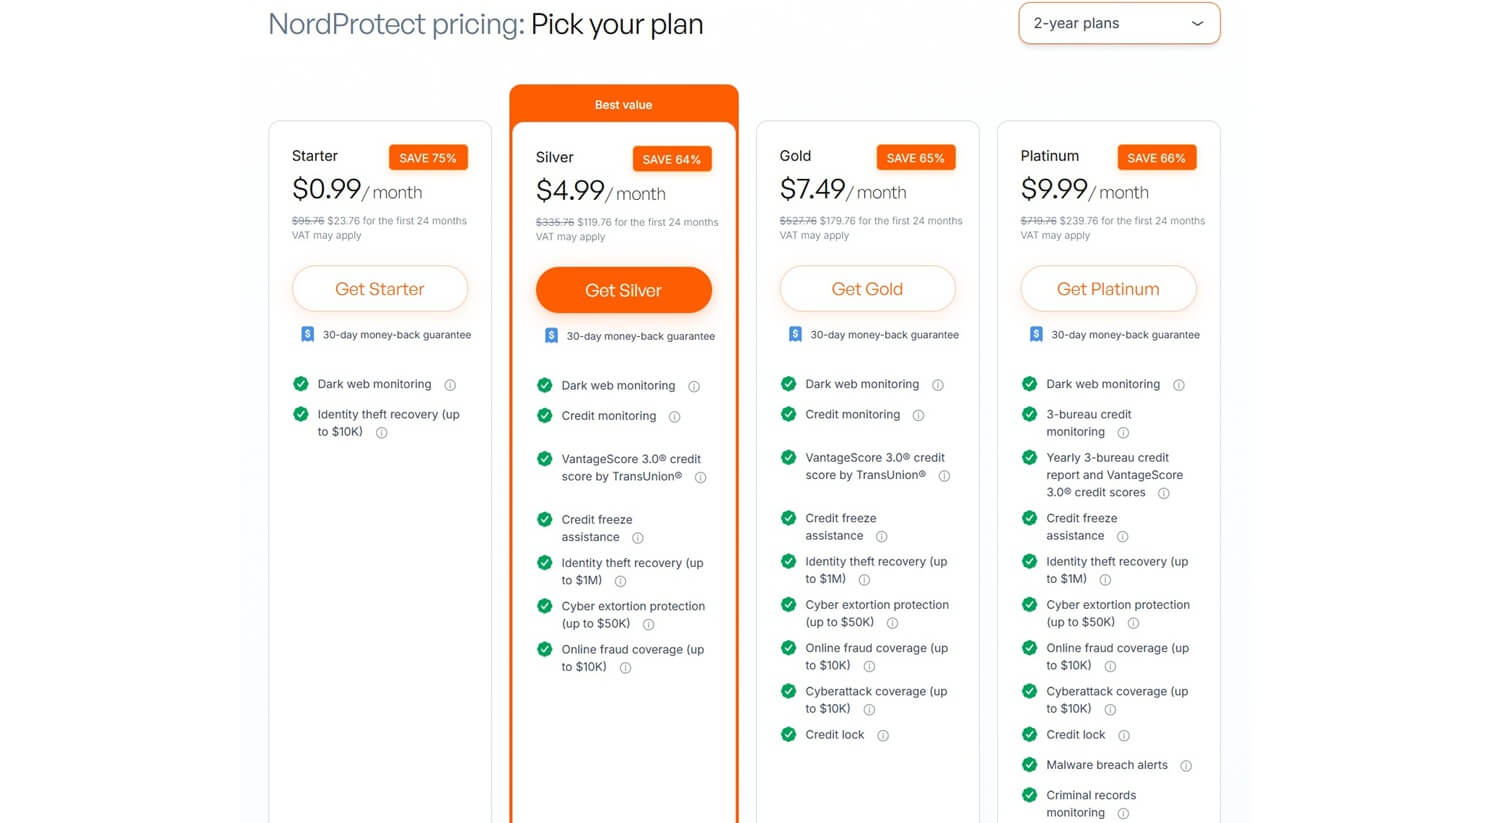Image resolution: width=1500 pixels, height=823 pixels.
Task: Click info icon for Gold's Cyberattack coverage
Action: (x=869, y=710)
